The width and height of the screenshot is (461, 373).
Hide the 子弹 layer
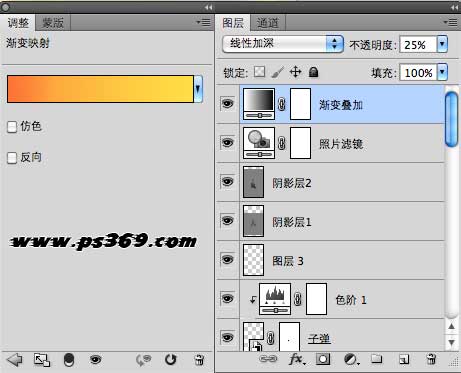pyautogui.click(x=228, y=337)
